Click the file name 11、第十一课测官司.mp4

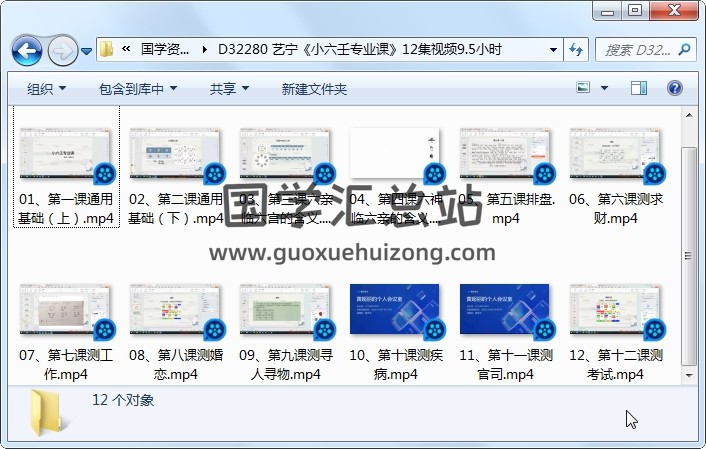[505, 365]
